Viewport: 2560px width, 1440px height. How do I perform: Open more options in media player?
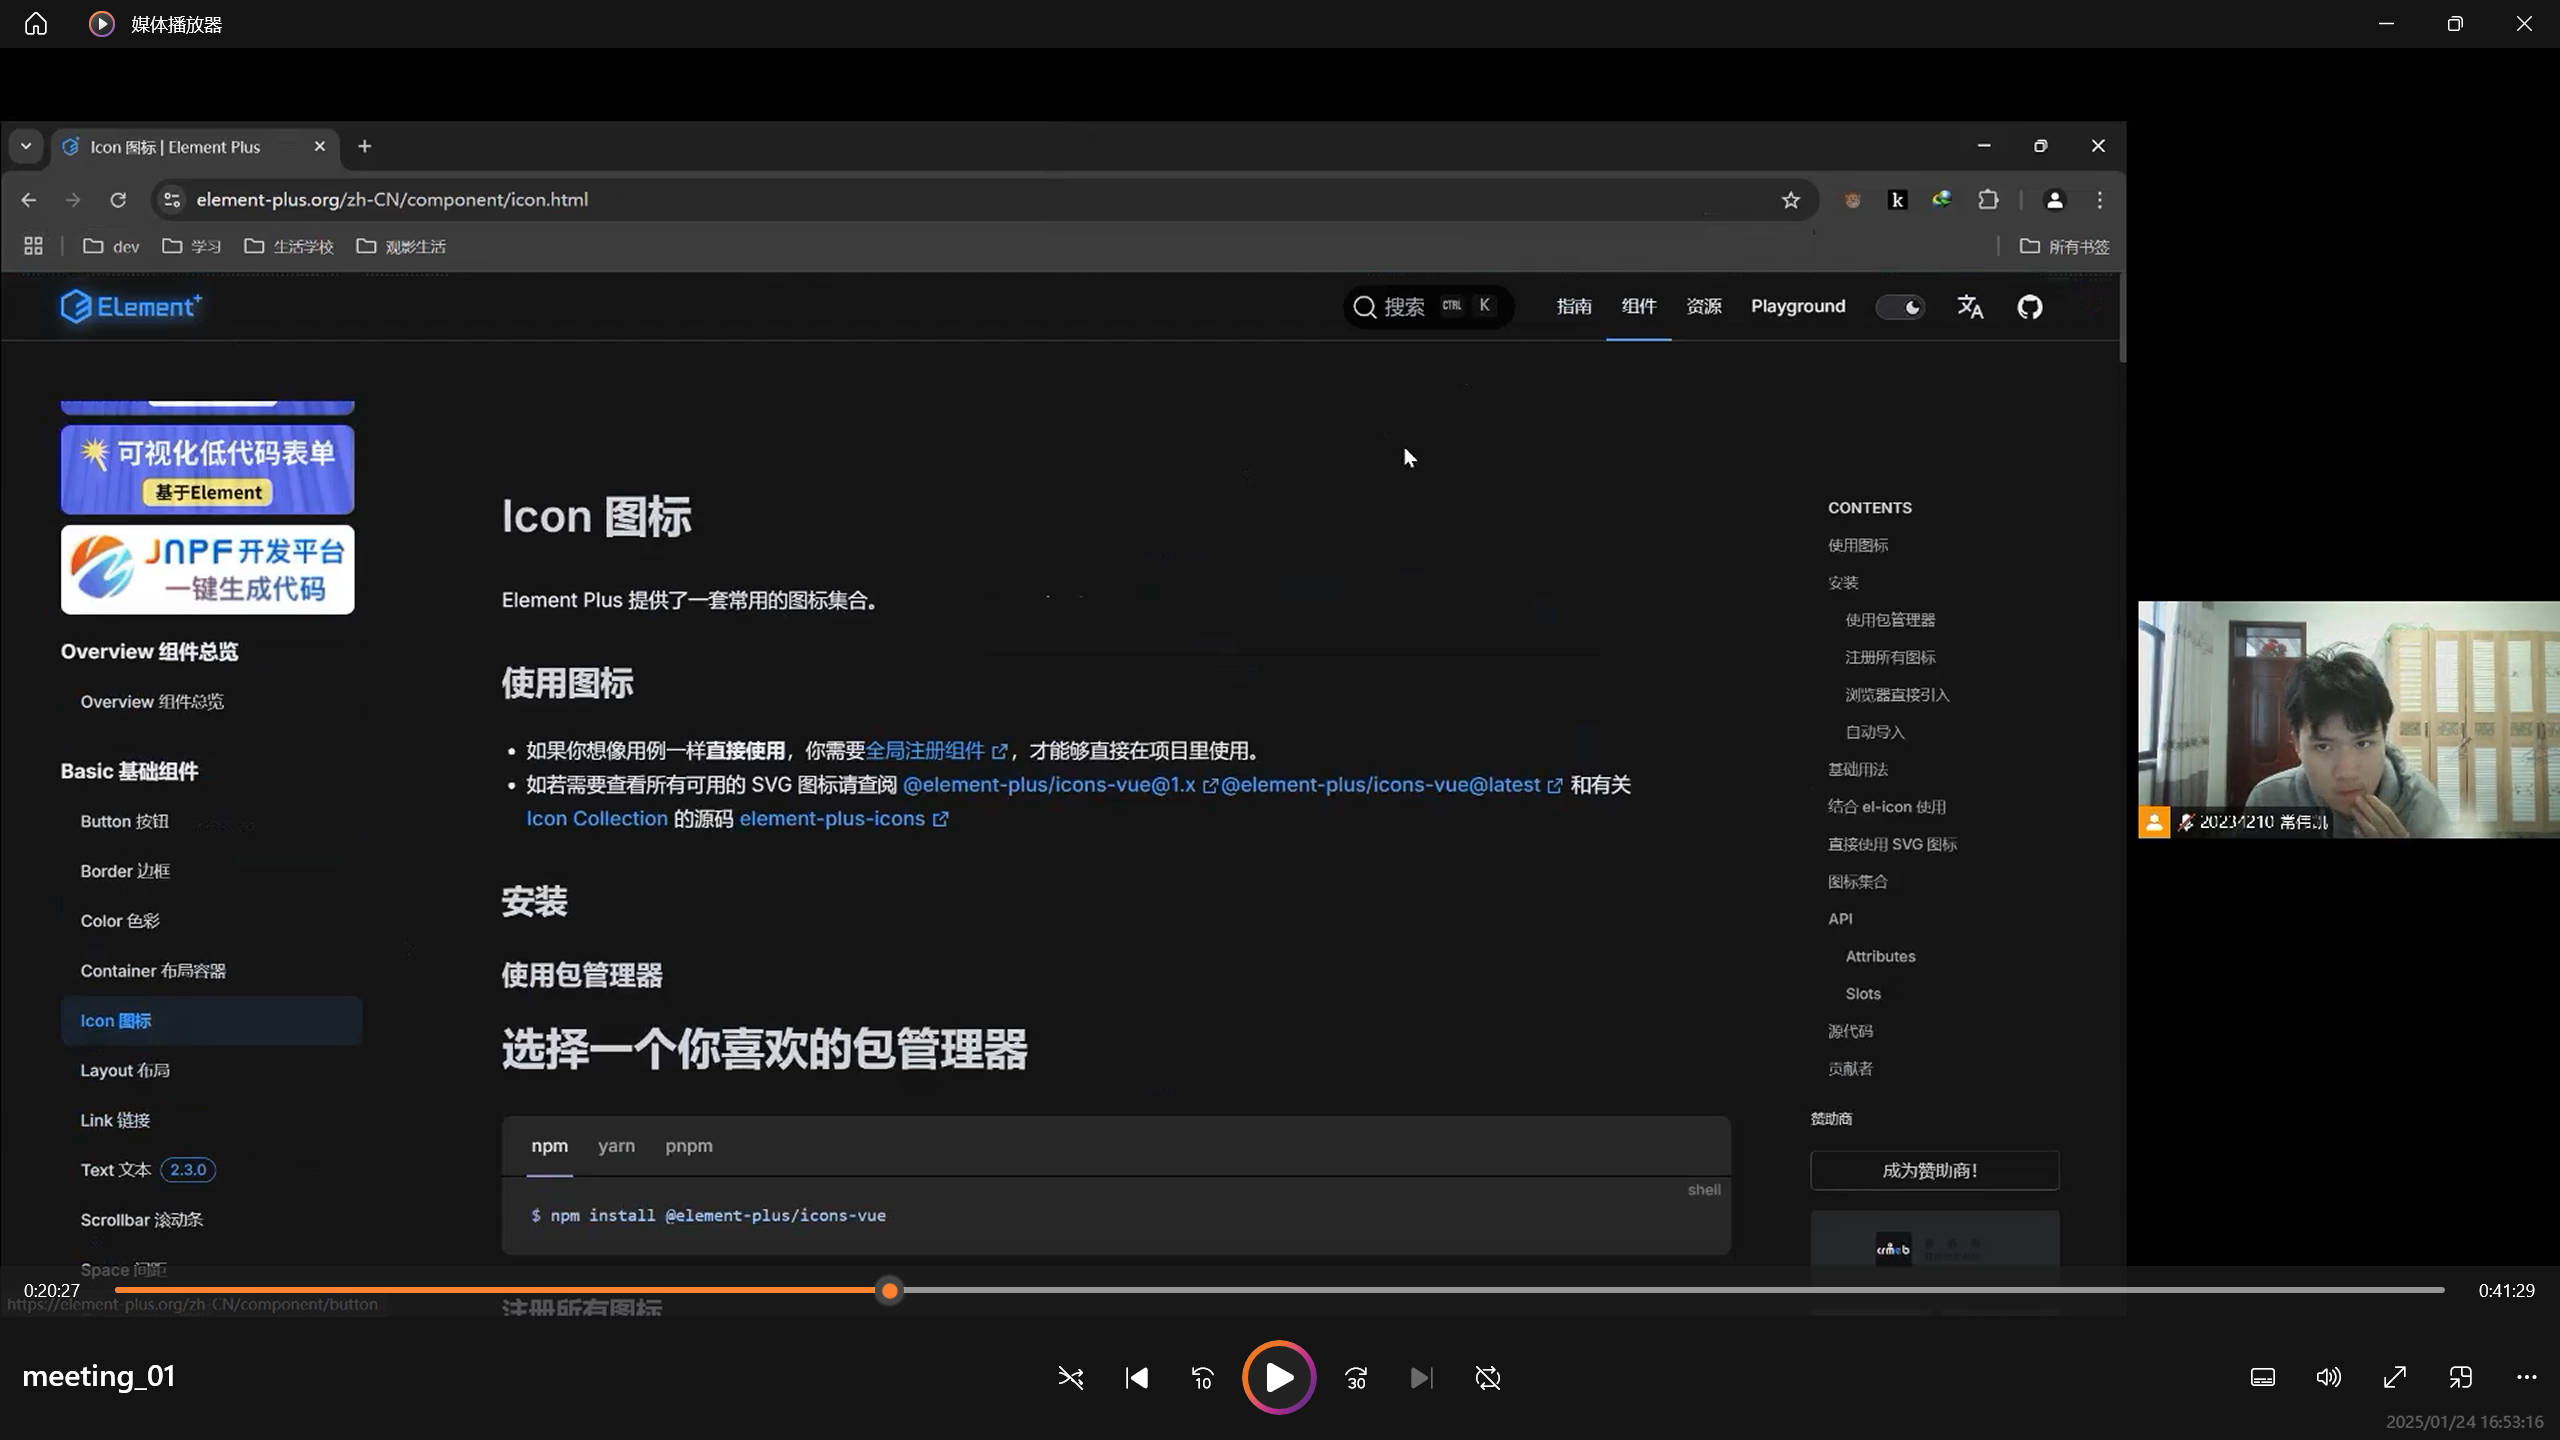click(x=2526, y=1378)
